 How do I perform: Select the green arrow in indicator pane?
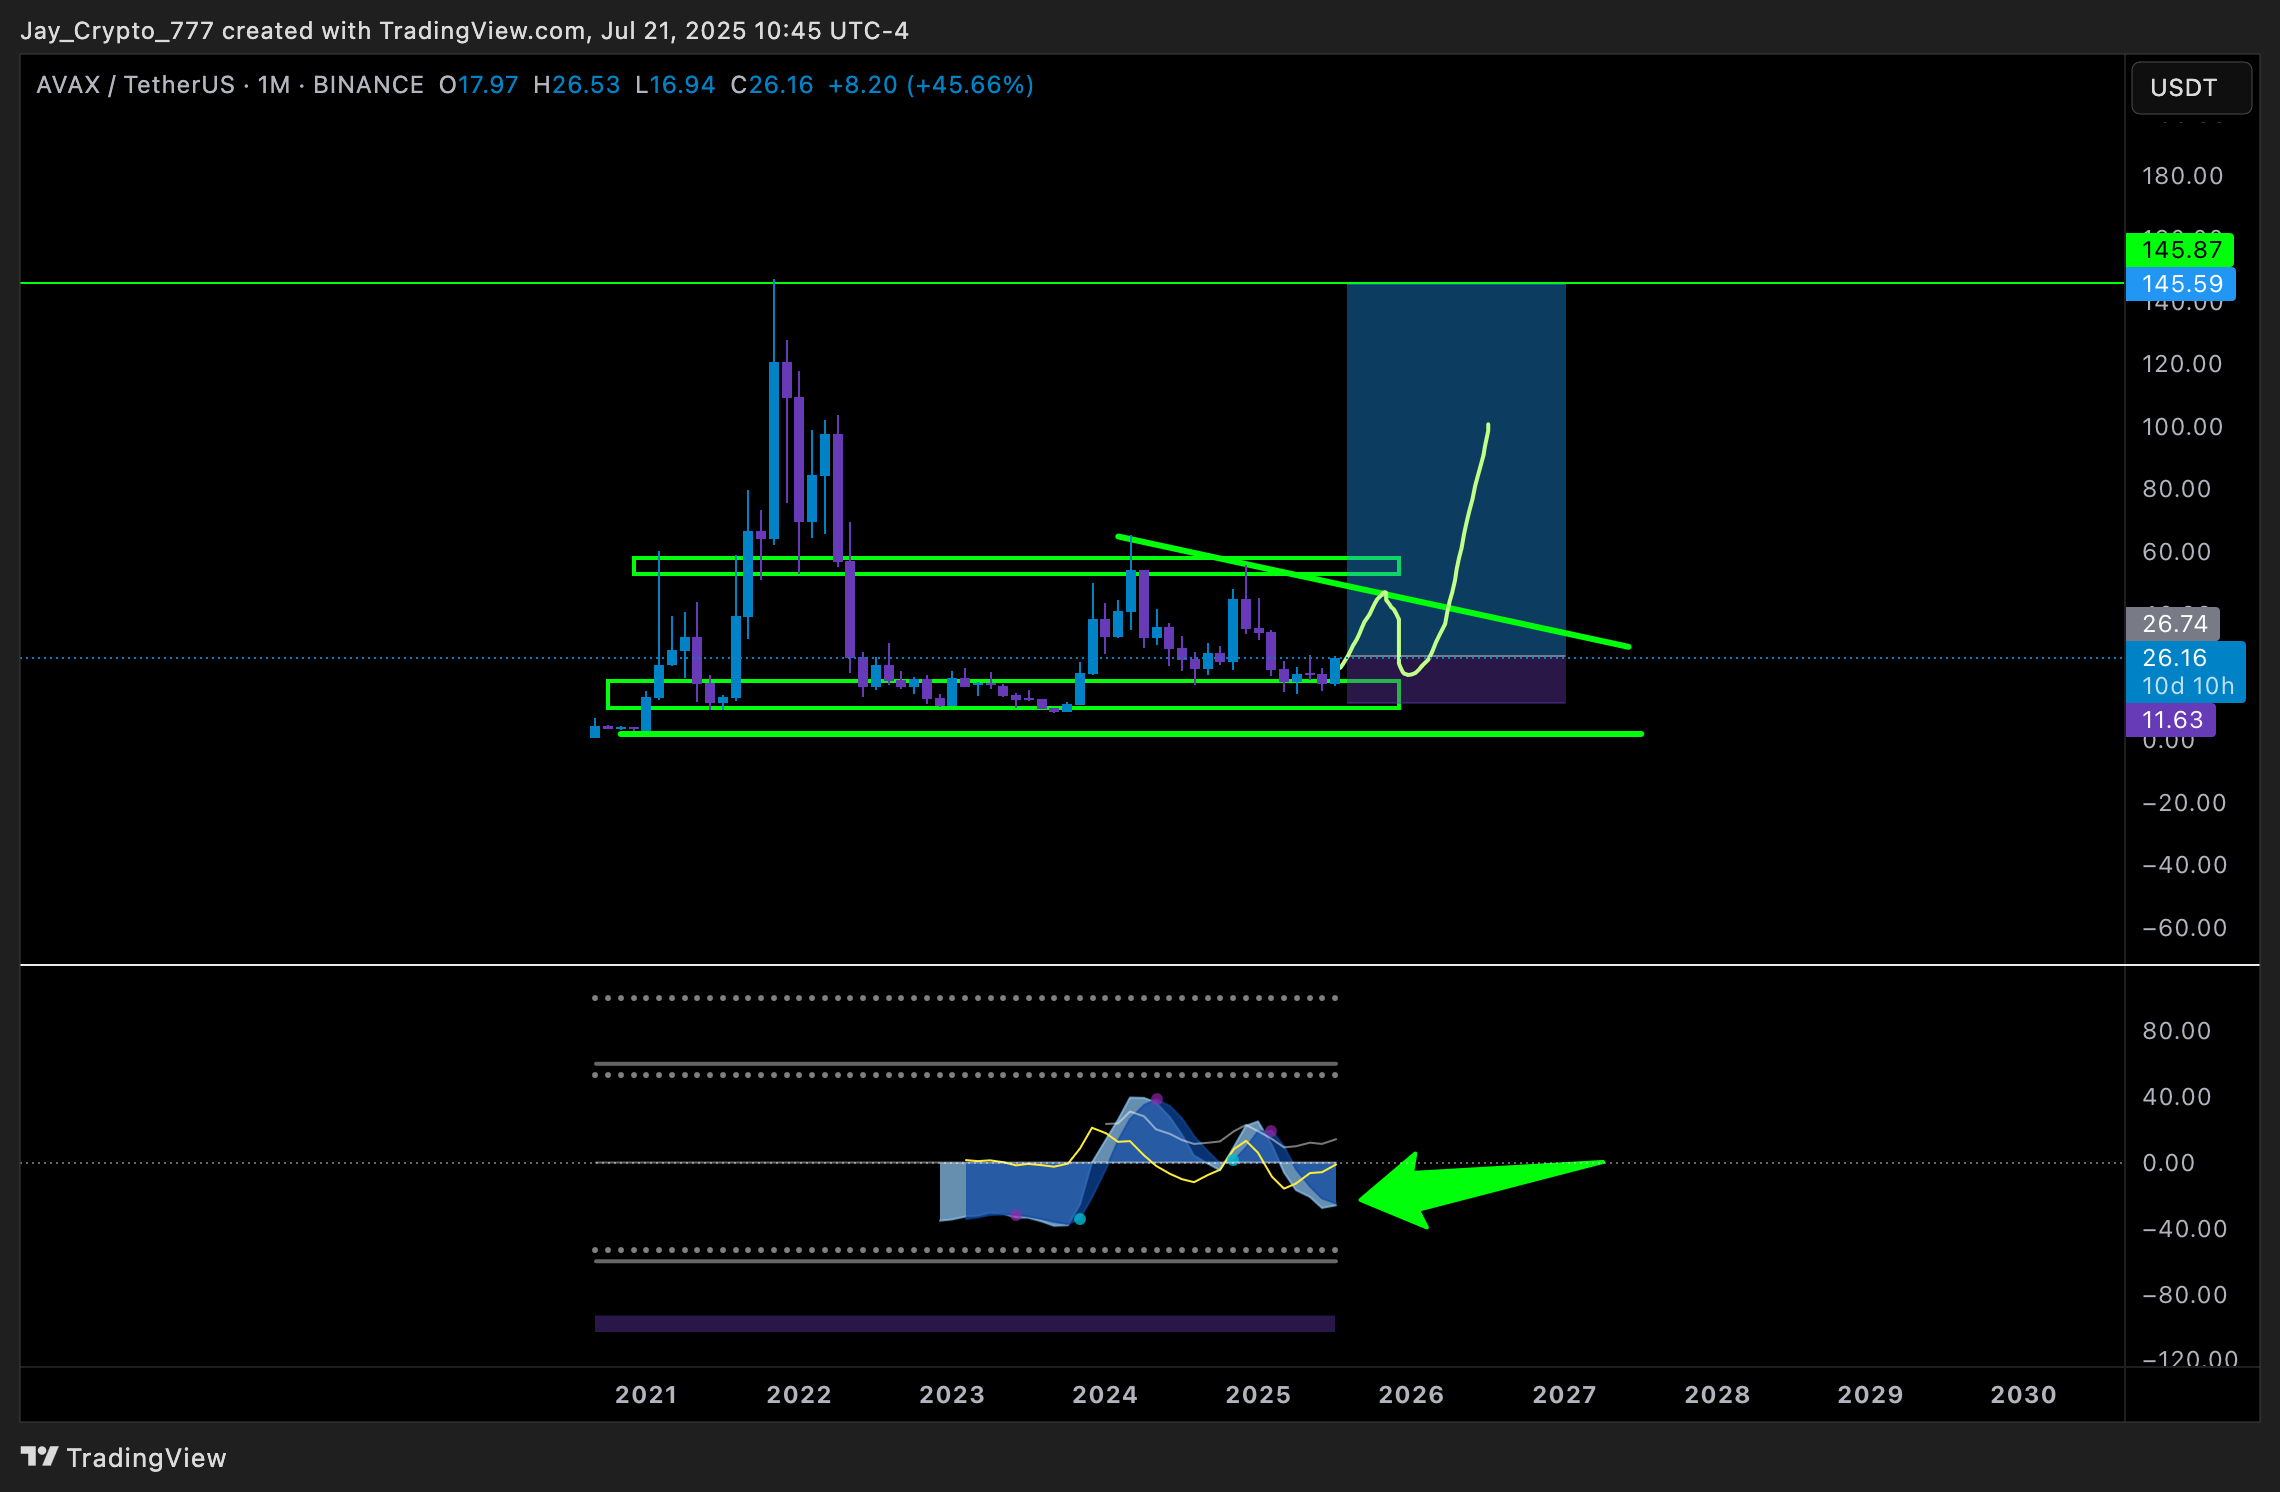pyautogui.click(x=1480, y=1188)
